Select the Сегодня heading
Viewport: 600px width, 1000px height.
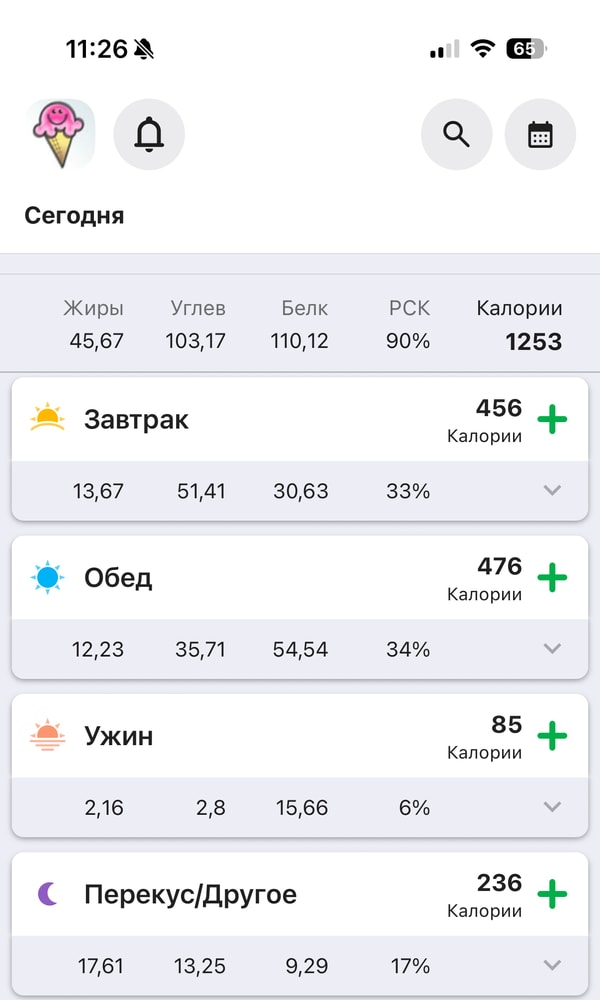point(74,215)
